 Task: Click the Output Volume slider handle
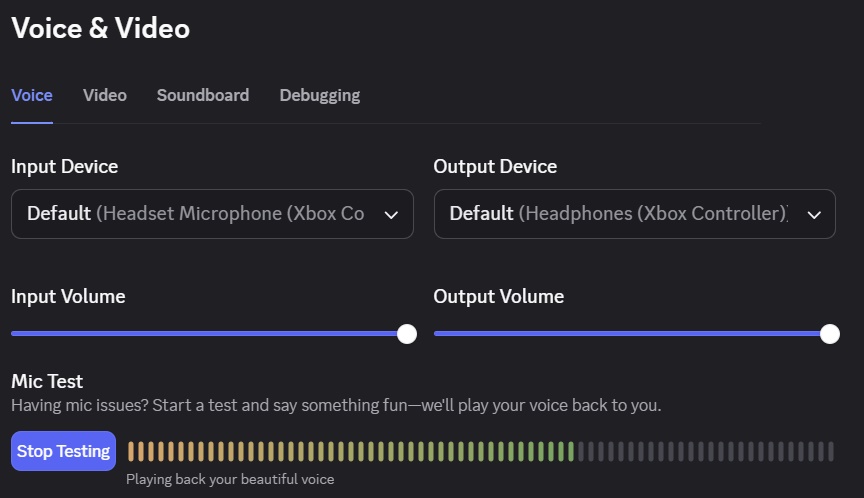pos(830,334)
